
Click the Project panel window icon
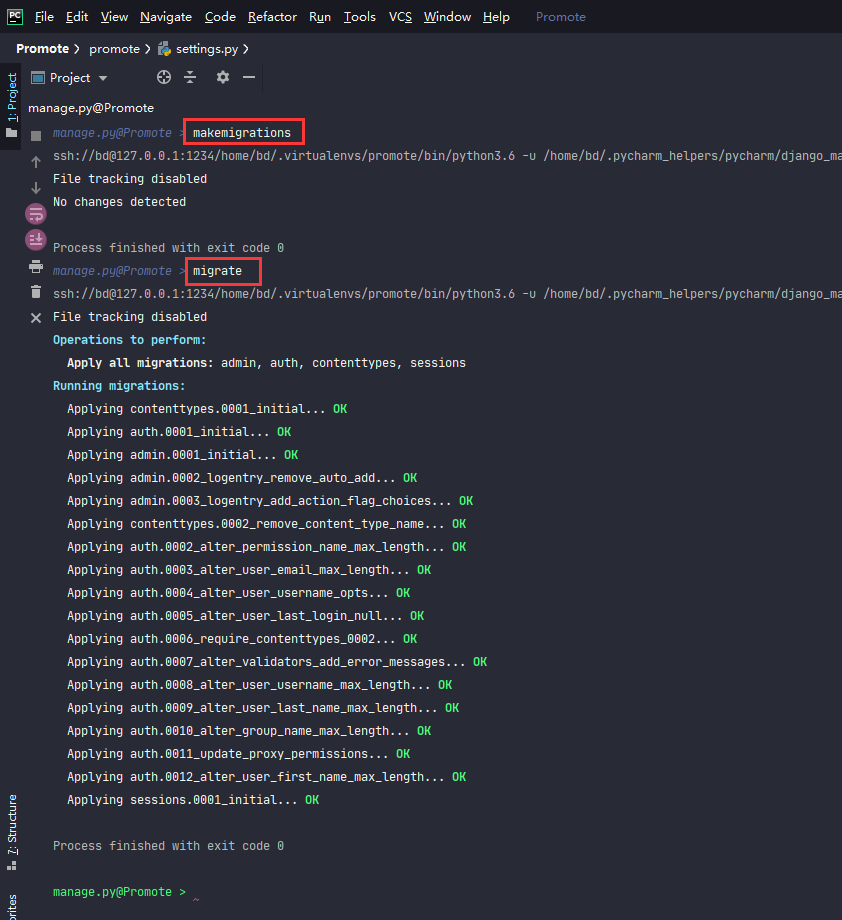38,77
